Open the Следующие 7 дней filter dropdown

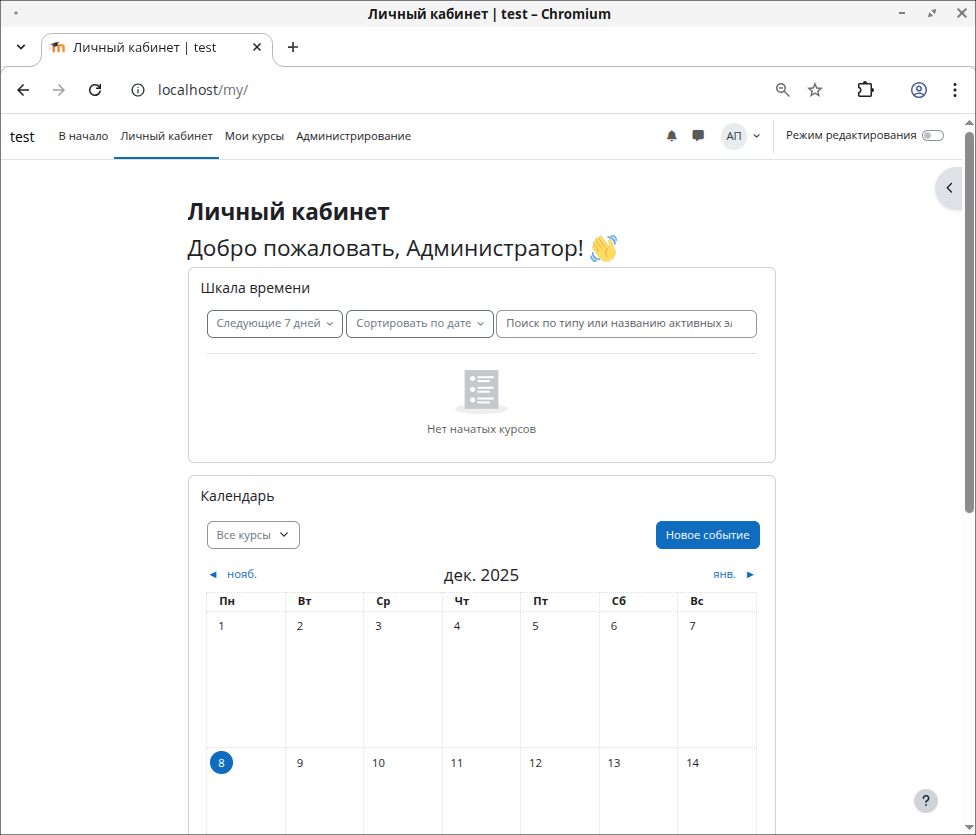coord(274,324)
